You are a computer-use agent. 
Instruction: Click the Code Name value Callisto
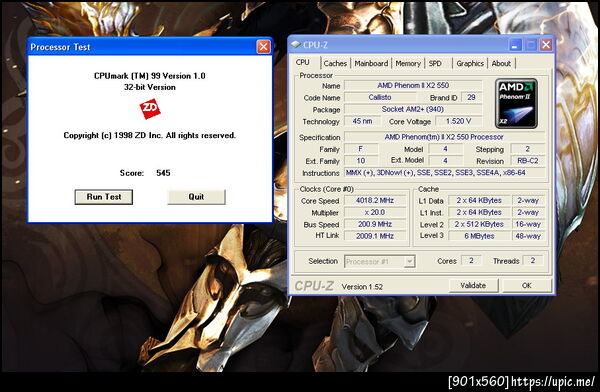pyautogui.click(x=380, y=97)
